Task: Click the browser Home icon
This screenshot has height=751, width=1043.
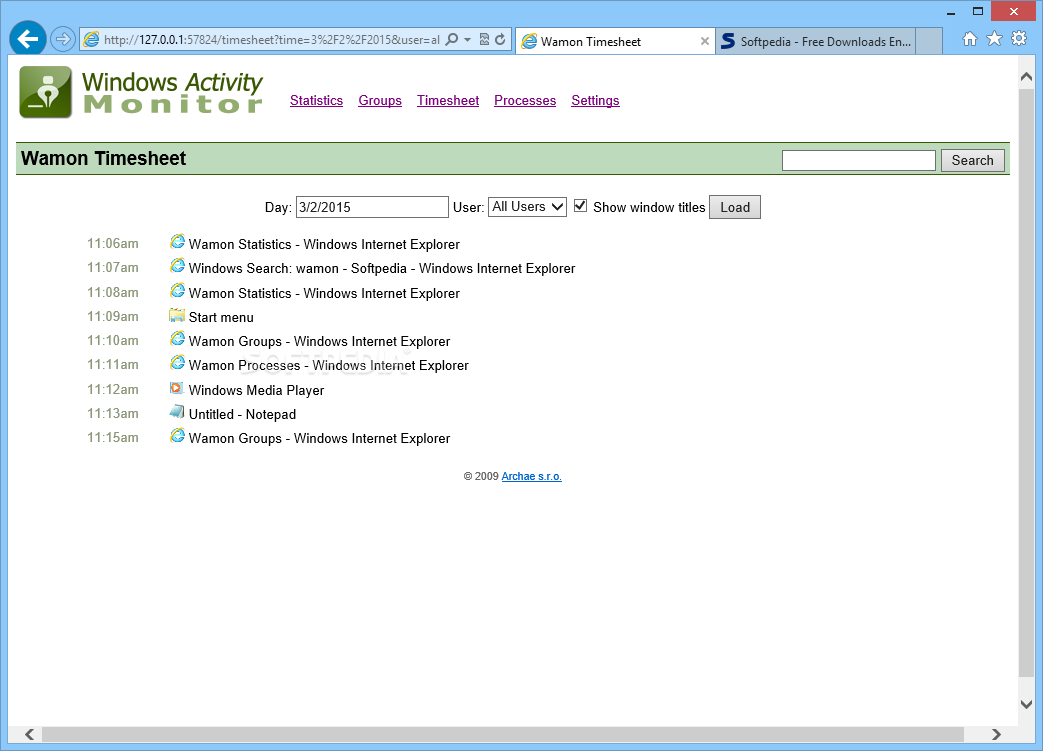Action: pos(970,39)
